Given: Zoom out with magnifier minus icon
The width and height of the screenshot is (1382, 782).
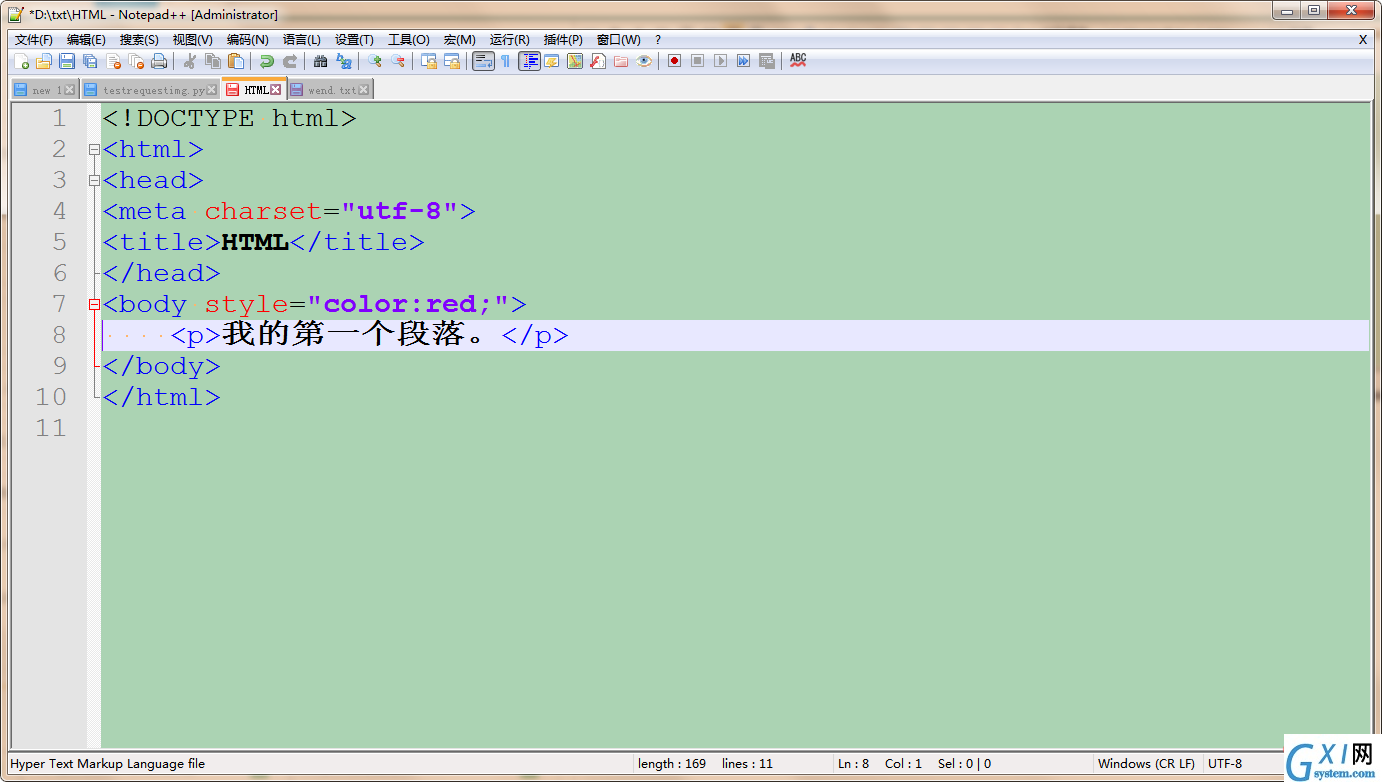Looking at the screenshot, I should [x=398, y=61].
